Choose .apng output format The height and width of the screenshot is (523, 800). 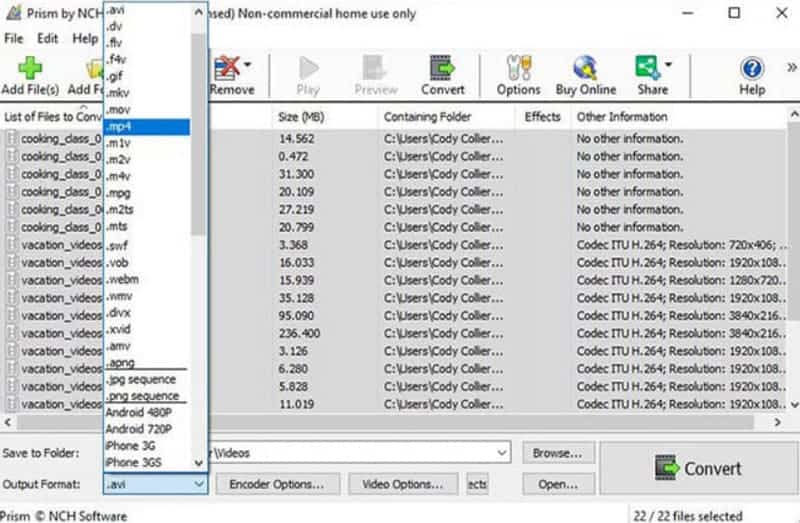147,363
